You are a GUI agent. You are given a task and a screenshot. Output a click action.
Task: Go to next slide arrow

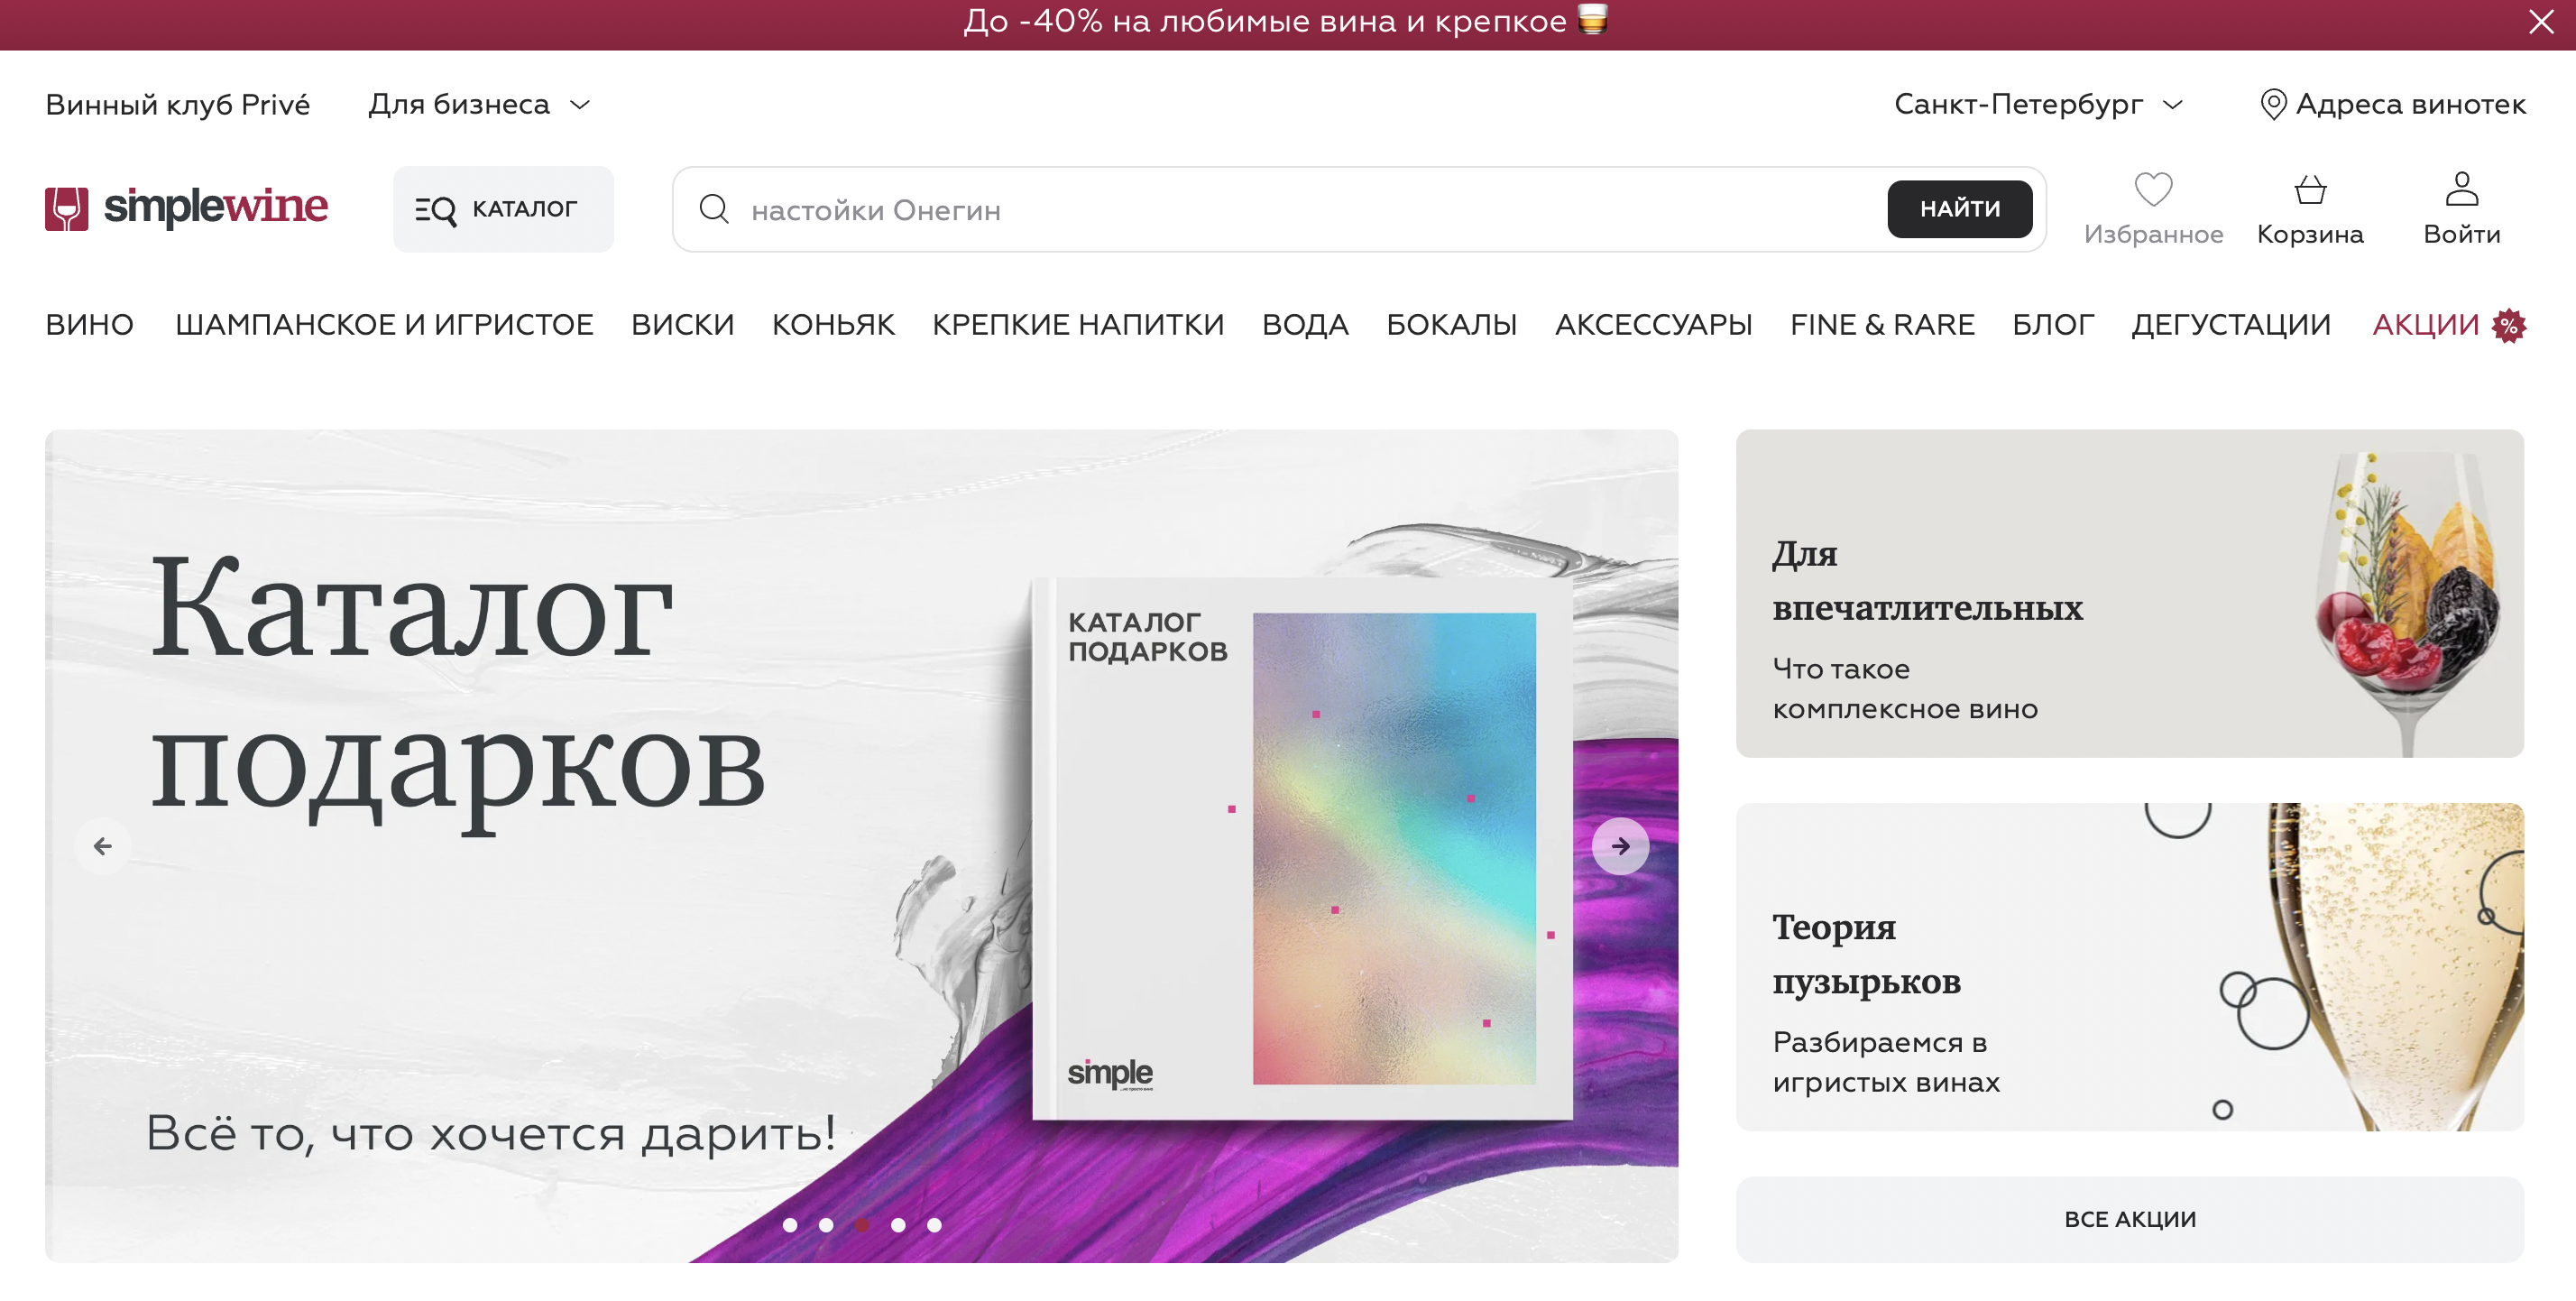[x=1620, y=846]
